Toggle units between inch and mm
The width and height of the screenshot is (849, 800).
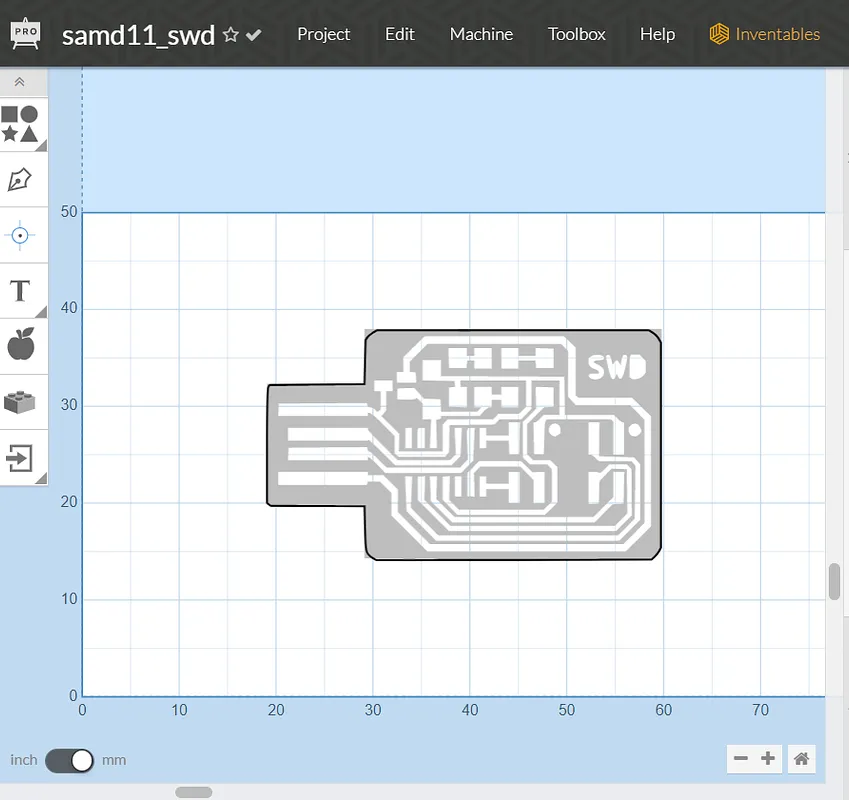tap(70, 760)
